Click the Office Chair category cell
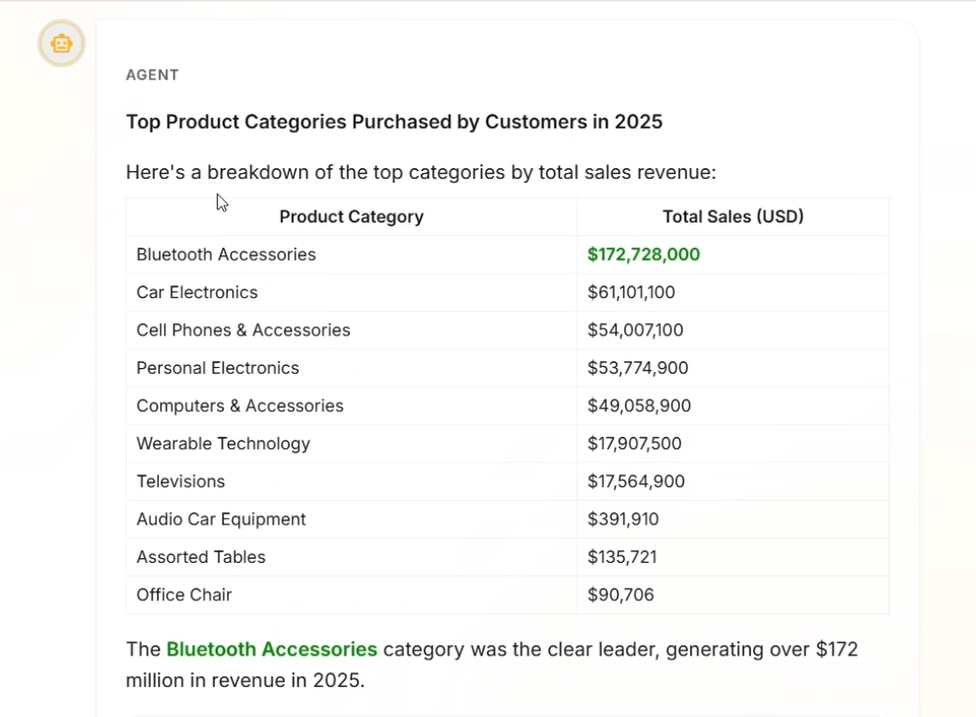This screenshot has height=717, width=976. coord(351,595)
